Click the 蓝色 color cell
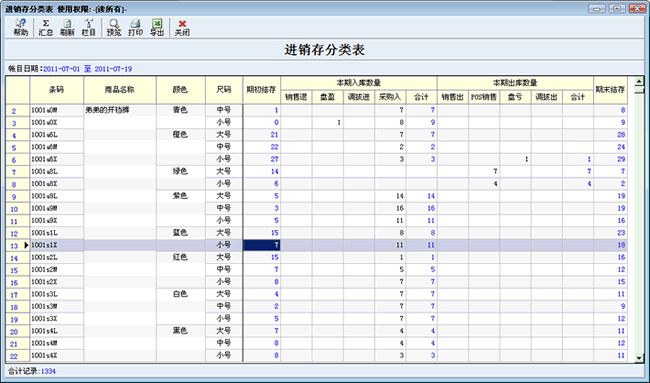 (x=180, y=233)
